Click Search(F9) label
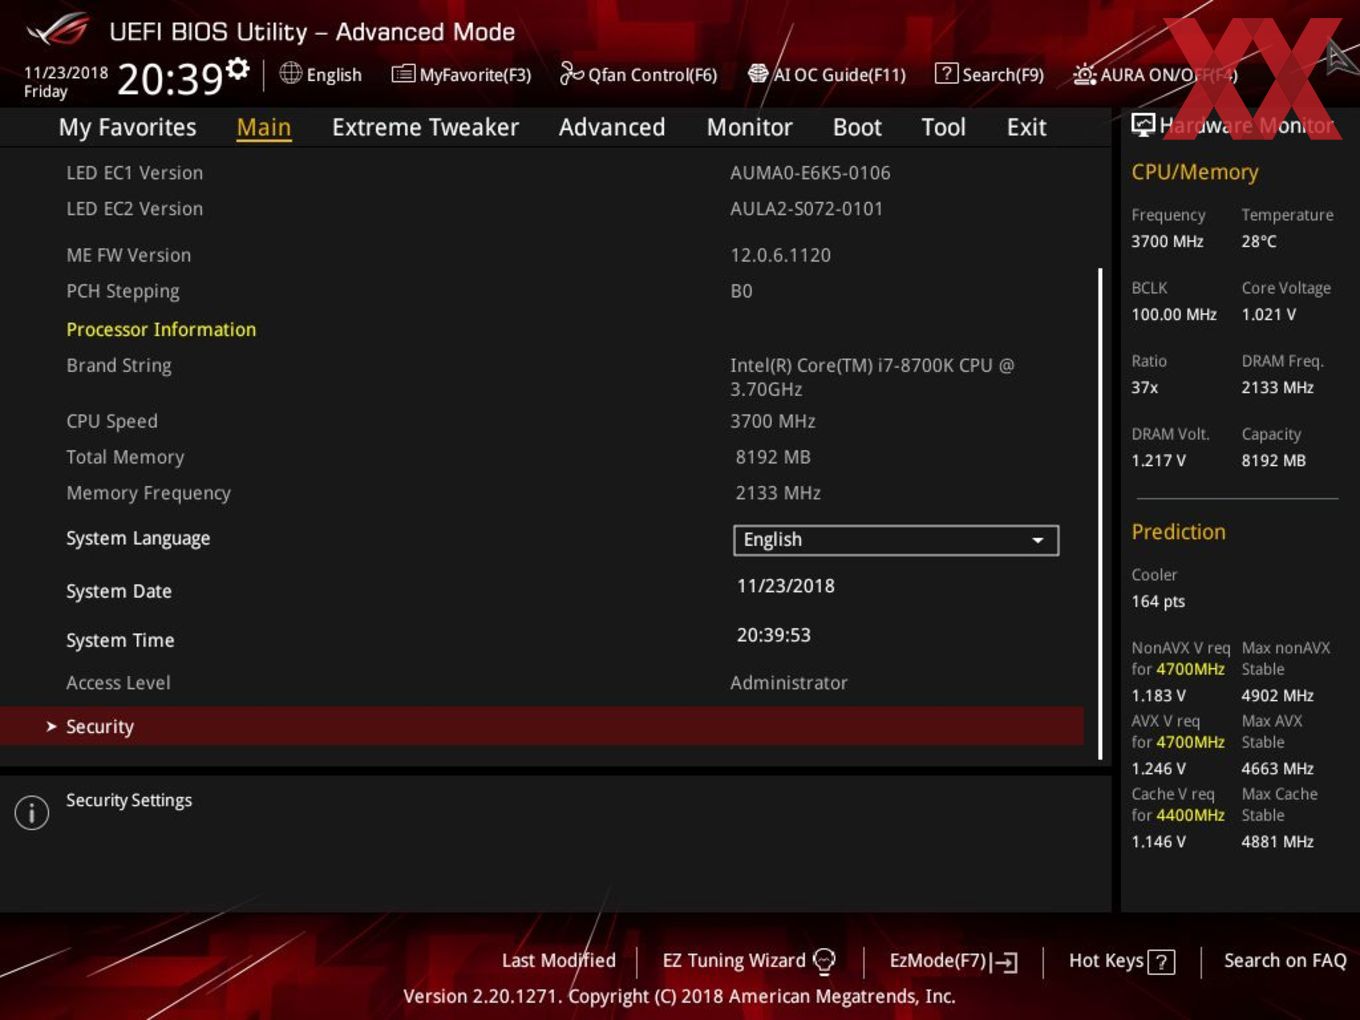 click(1003, 75)
